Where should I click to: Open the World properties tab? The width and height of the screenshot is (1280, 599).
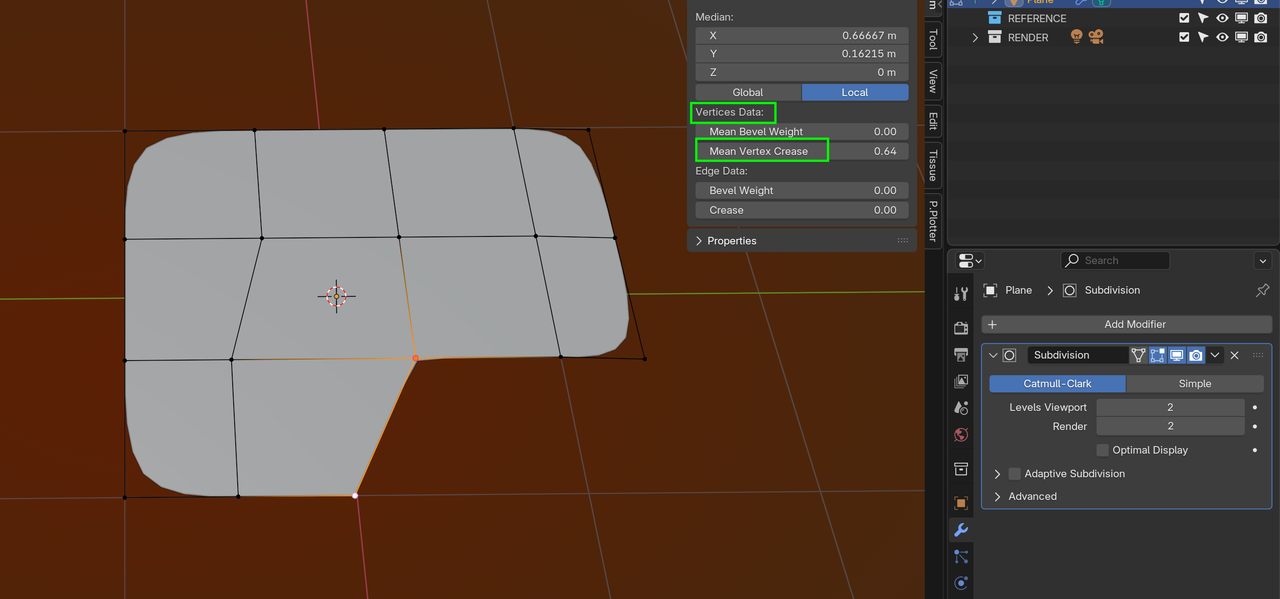(x=961, y=435)
